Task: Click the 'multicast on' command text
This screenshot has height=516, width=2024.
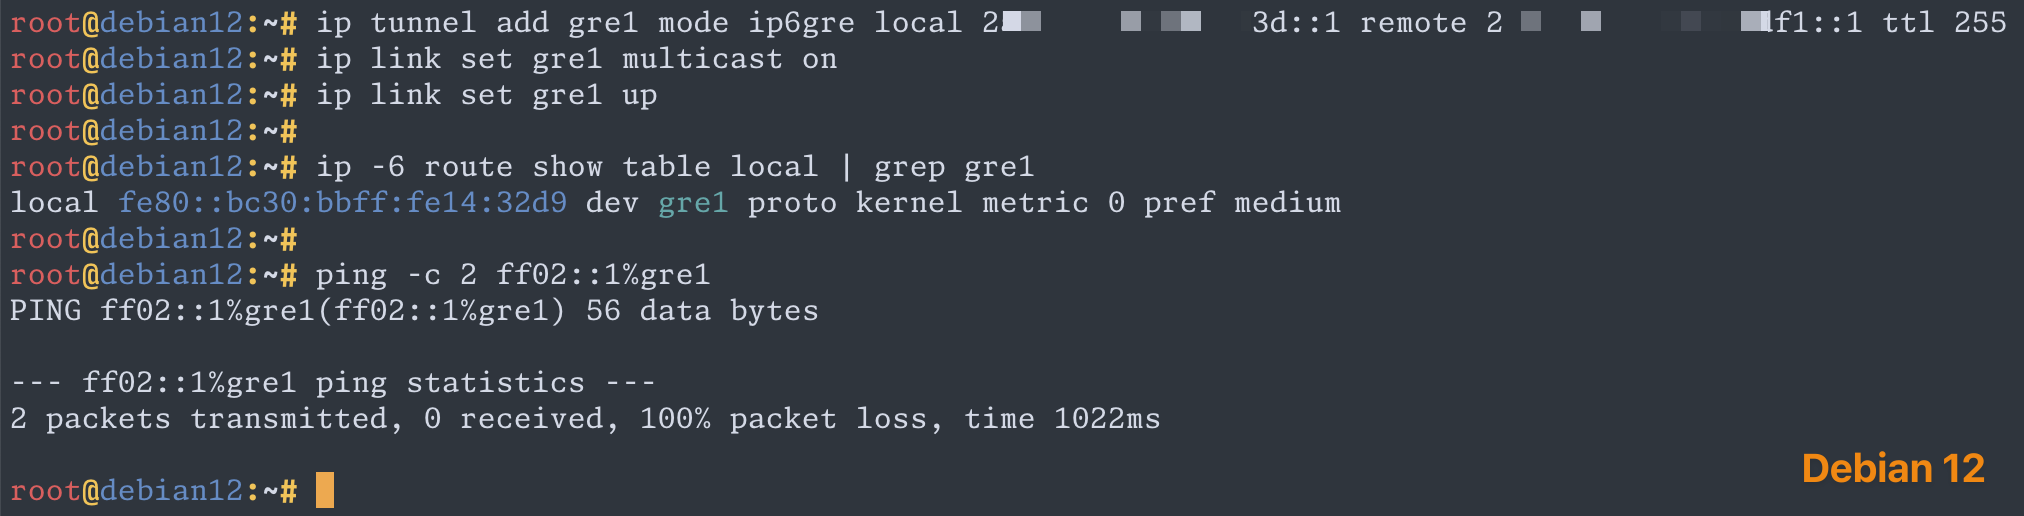Action: click(730, 59)
